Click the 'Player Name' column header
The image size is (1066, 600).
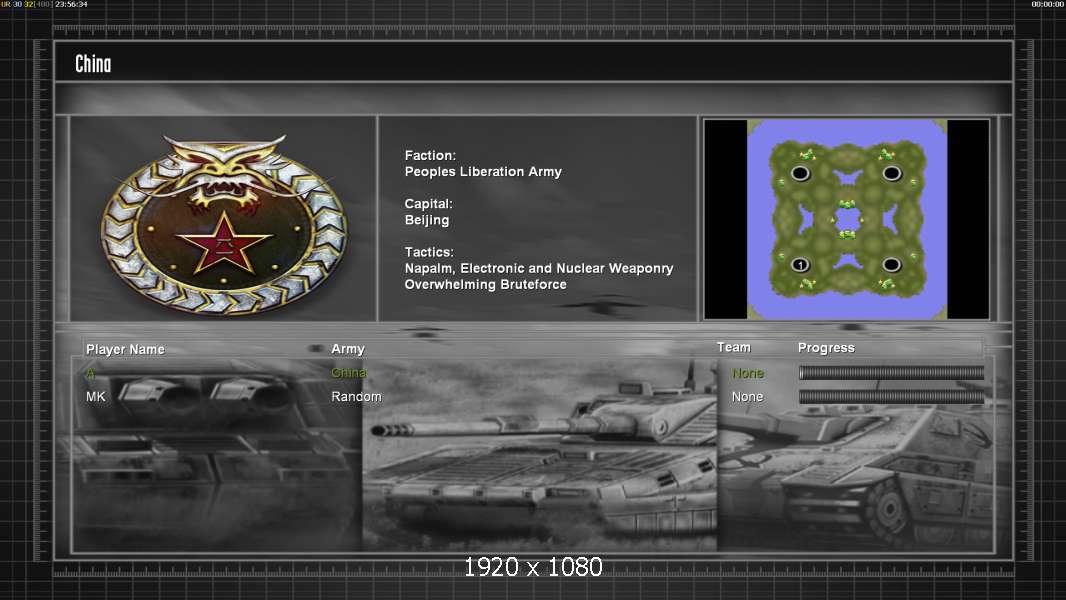pos(125,349)
